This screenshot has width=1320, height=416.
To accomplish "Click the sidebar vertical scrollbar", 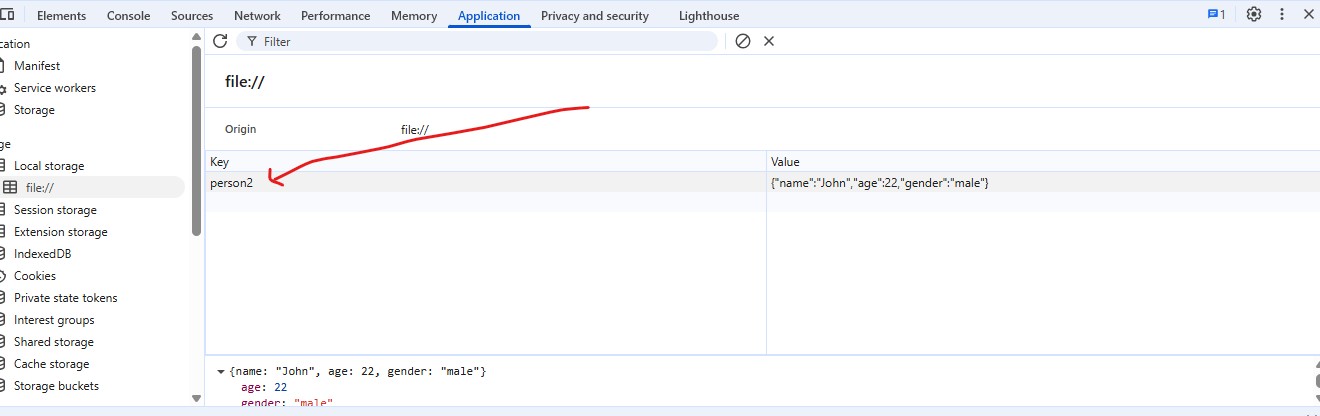I will (x=196, y=140).
